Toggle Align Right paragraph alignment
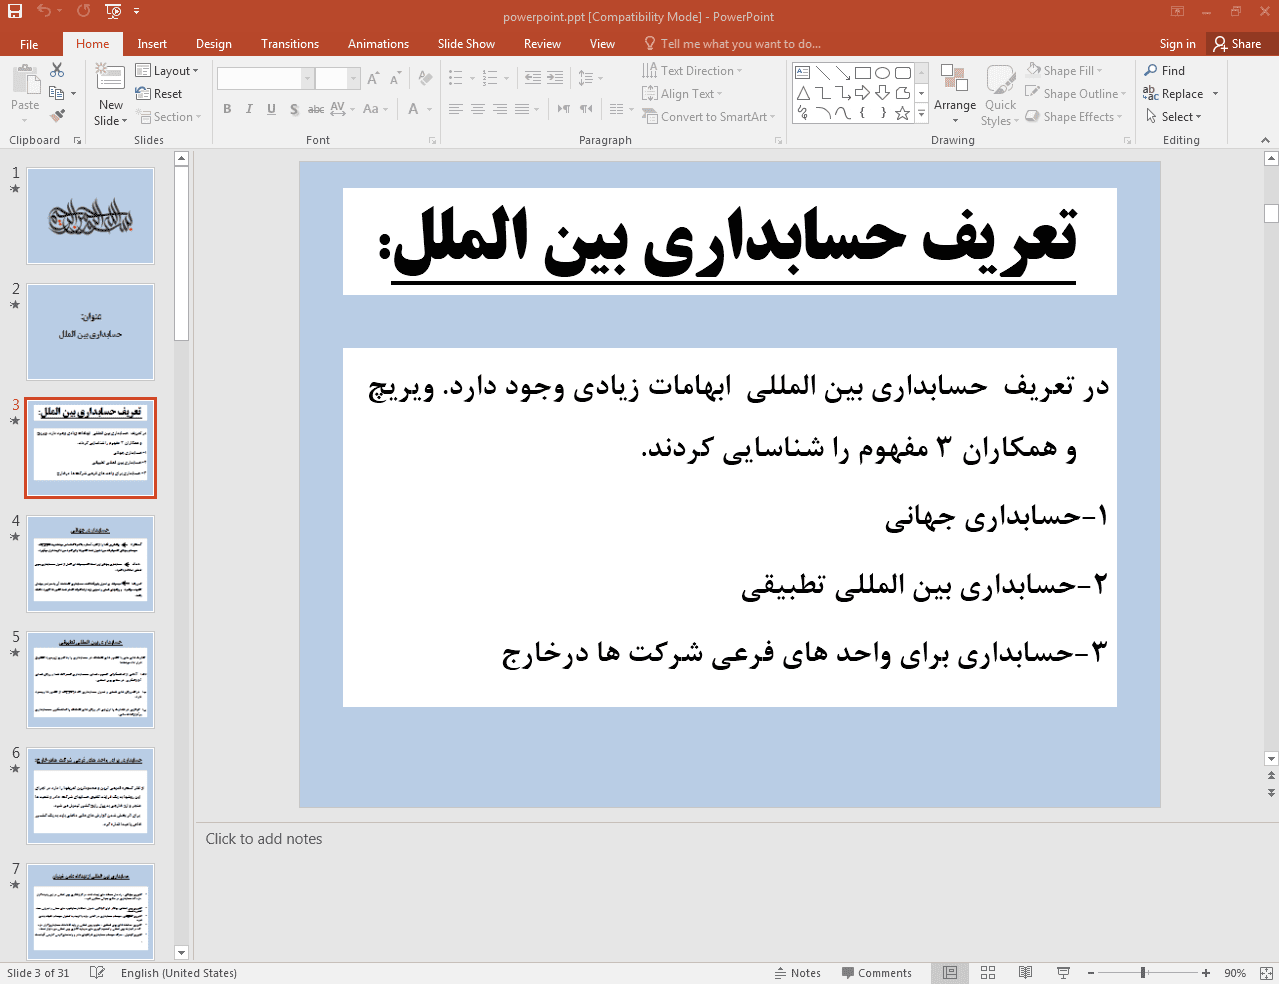 (x=500, y=109)
